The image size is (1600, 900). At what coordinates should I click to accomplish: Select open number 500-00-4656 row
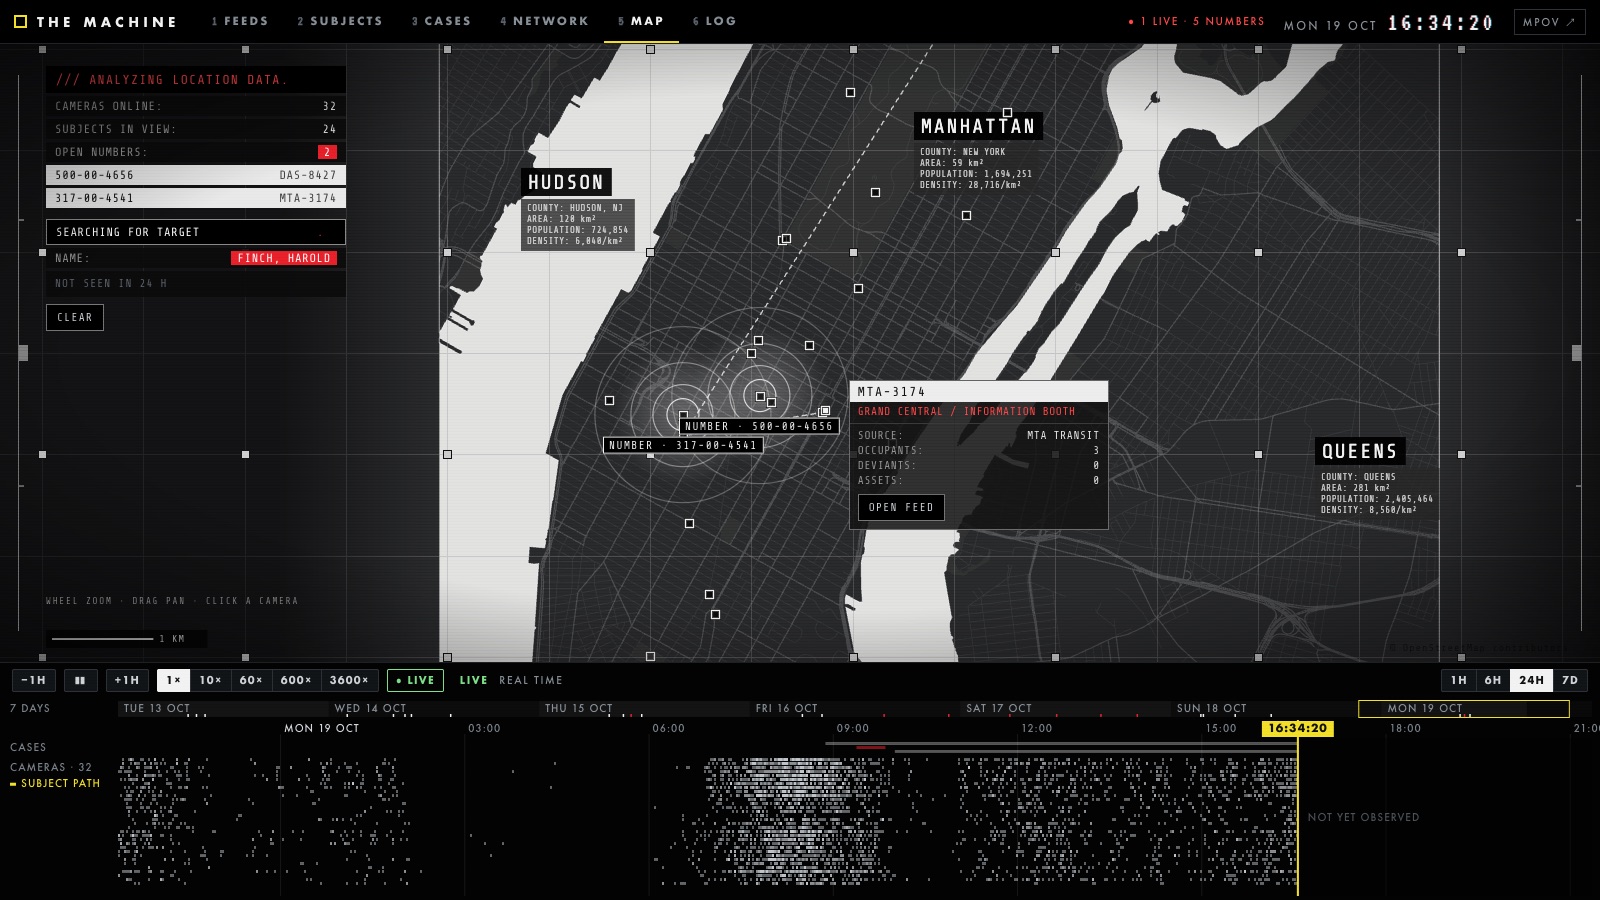[196, 175]
